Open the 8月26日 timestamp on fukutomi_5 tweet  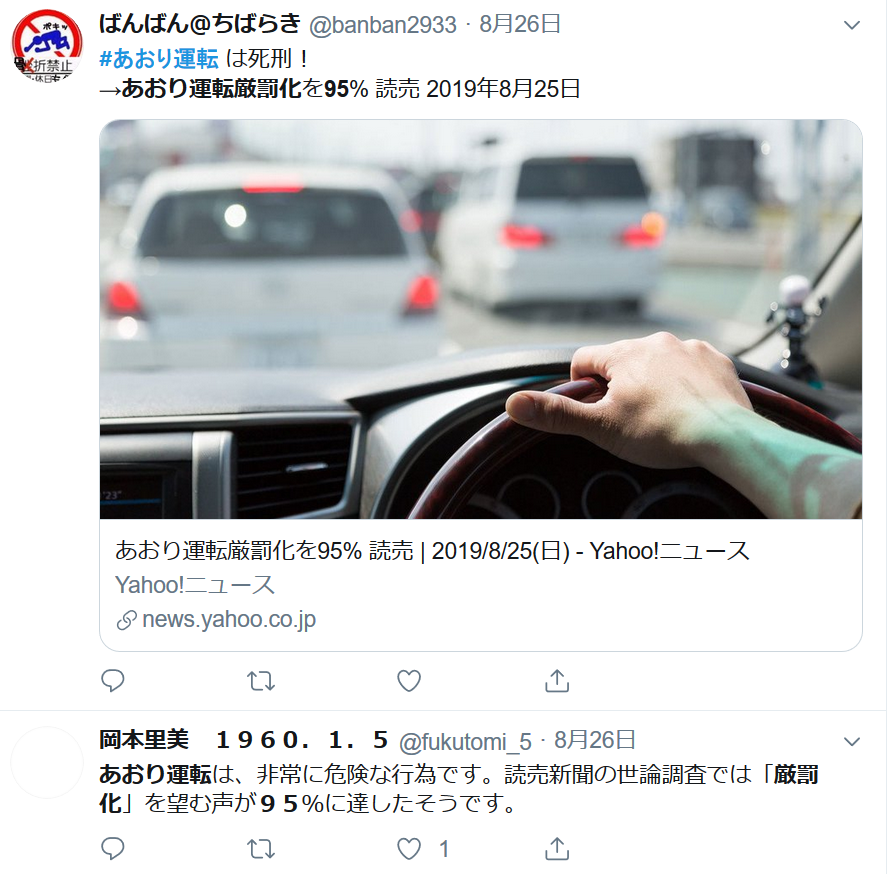point(594,740)
